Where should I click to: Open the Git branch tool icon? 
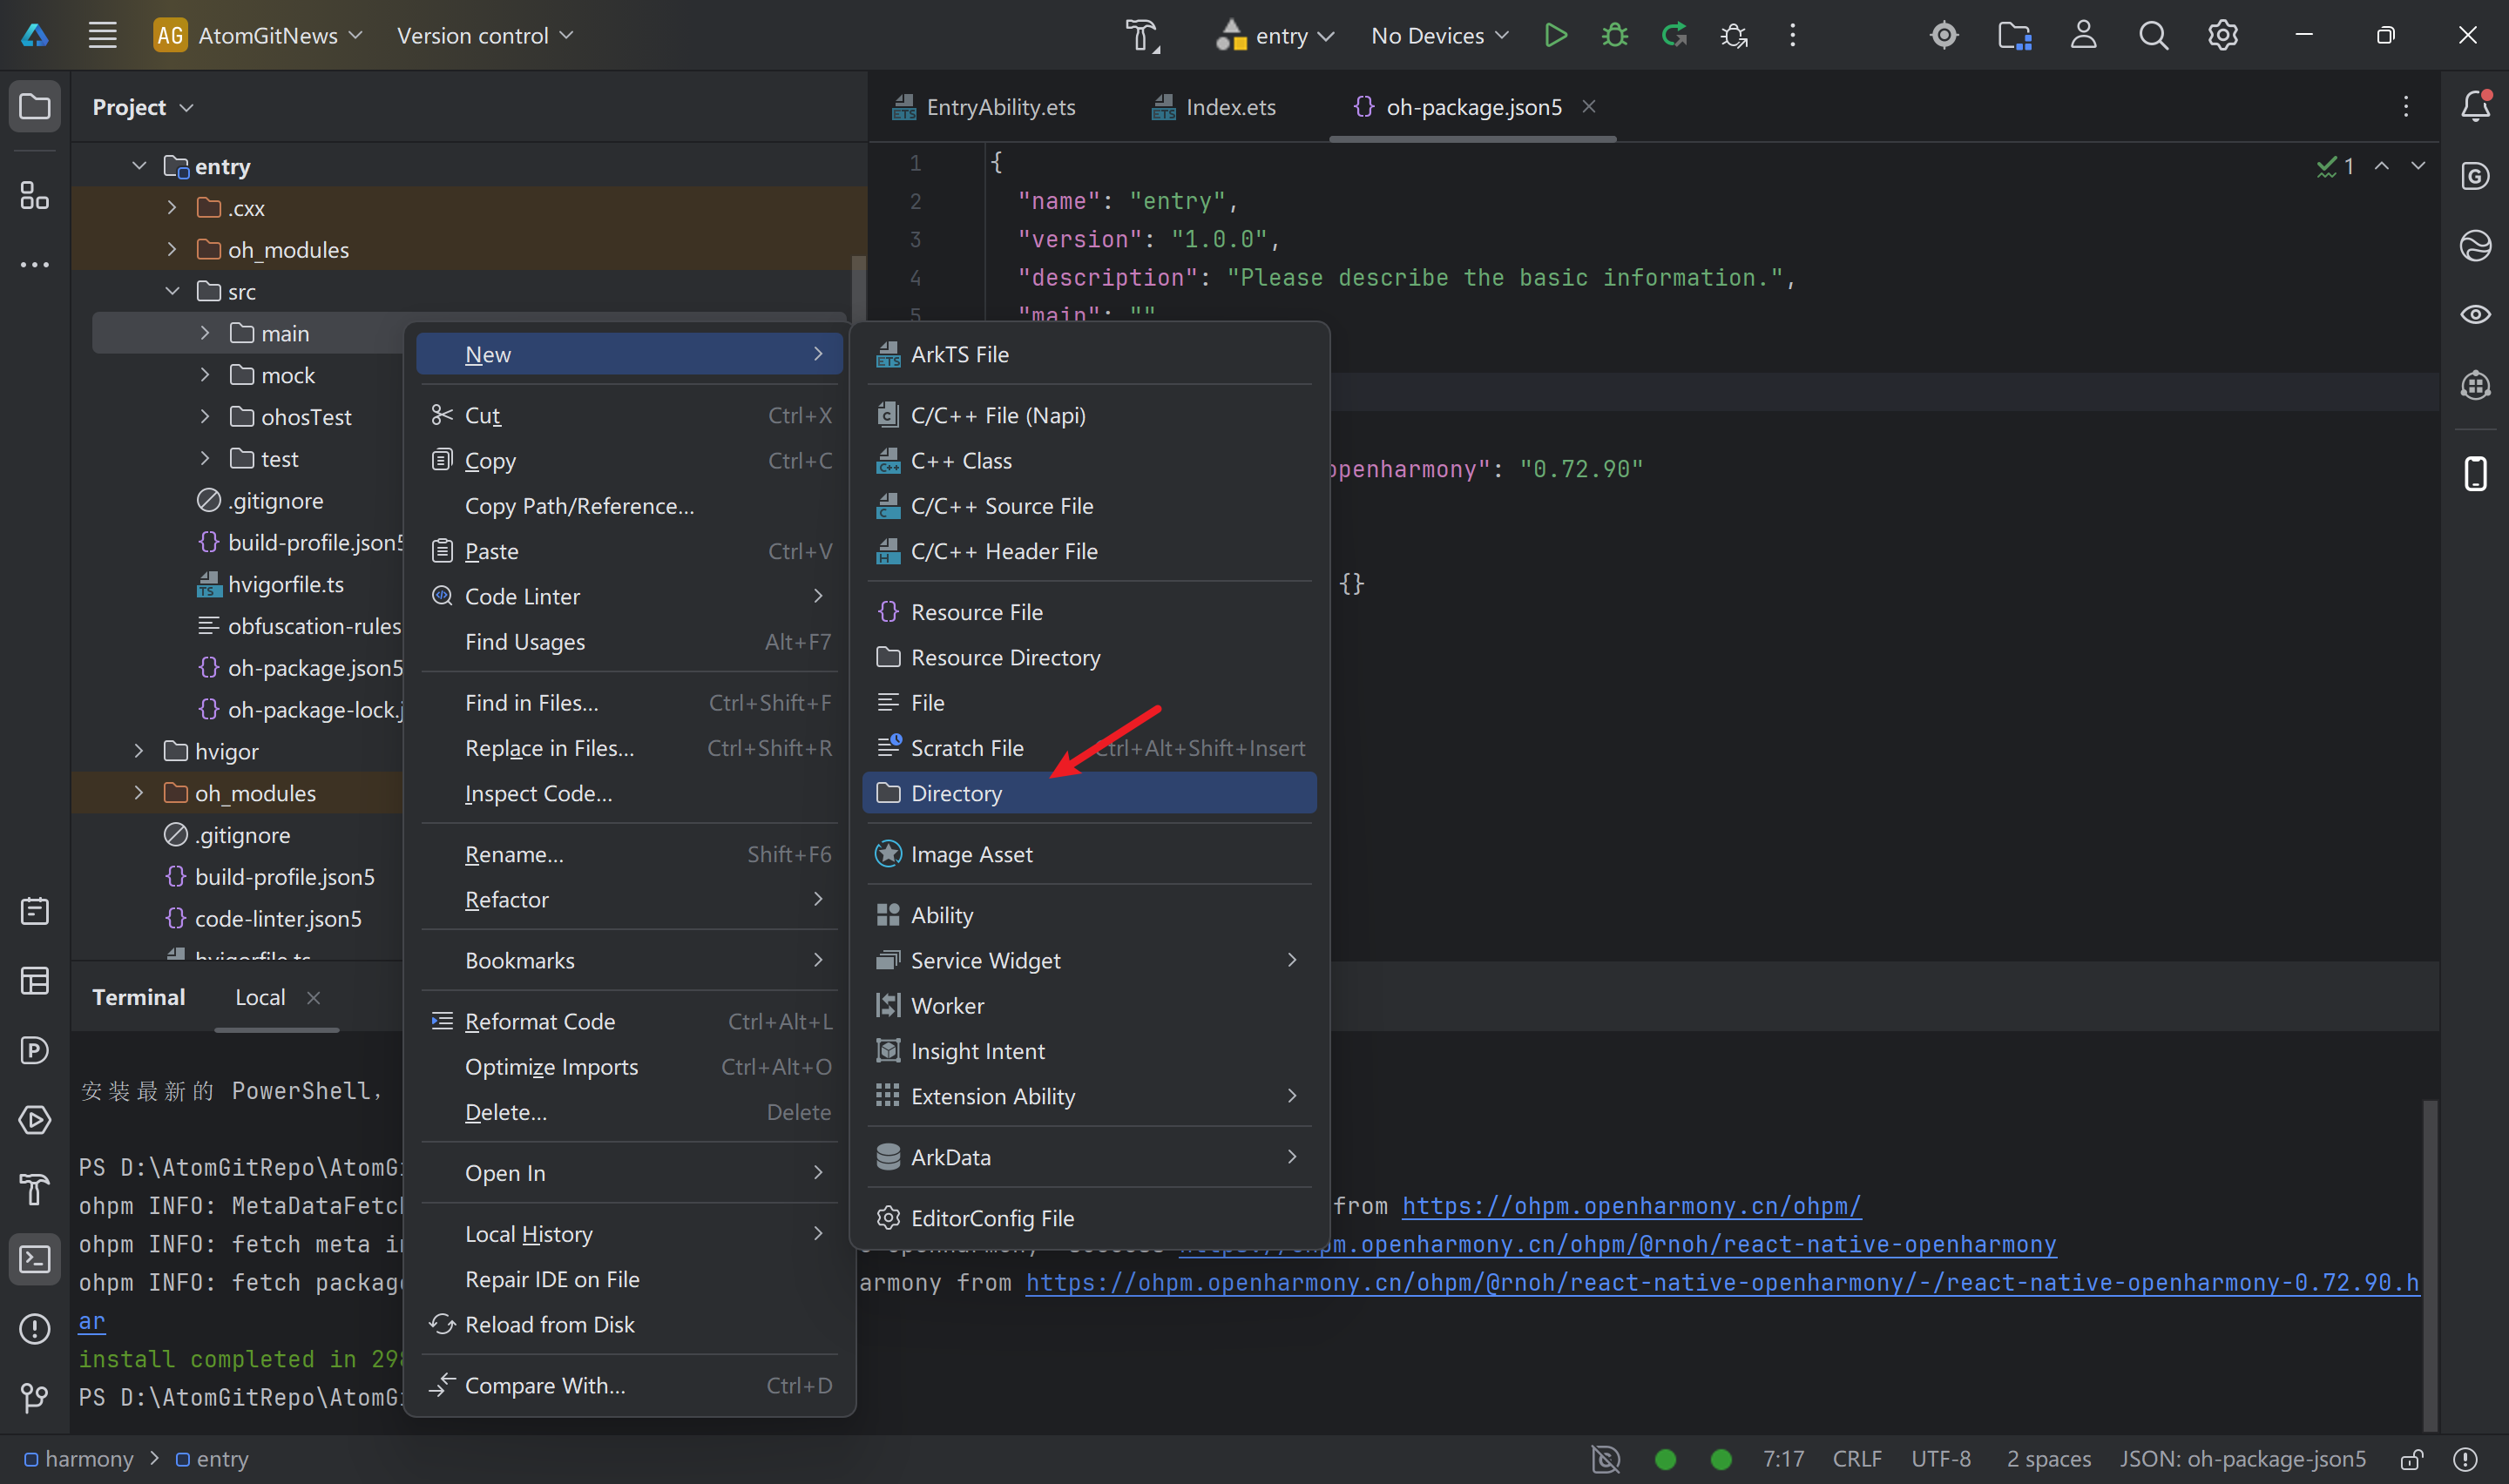click(x=35, y=1397)
